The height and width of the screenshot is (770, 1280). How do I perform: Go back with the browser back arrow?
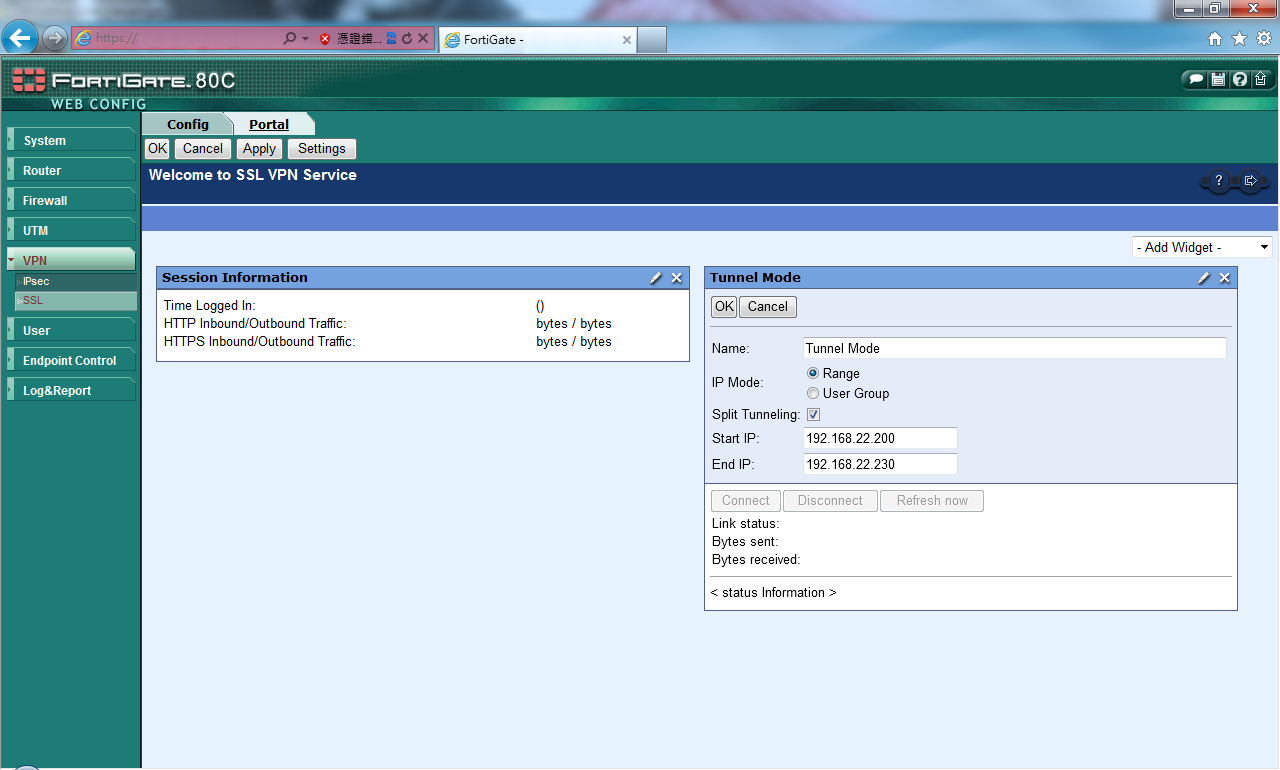click(20, 38)
